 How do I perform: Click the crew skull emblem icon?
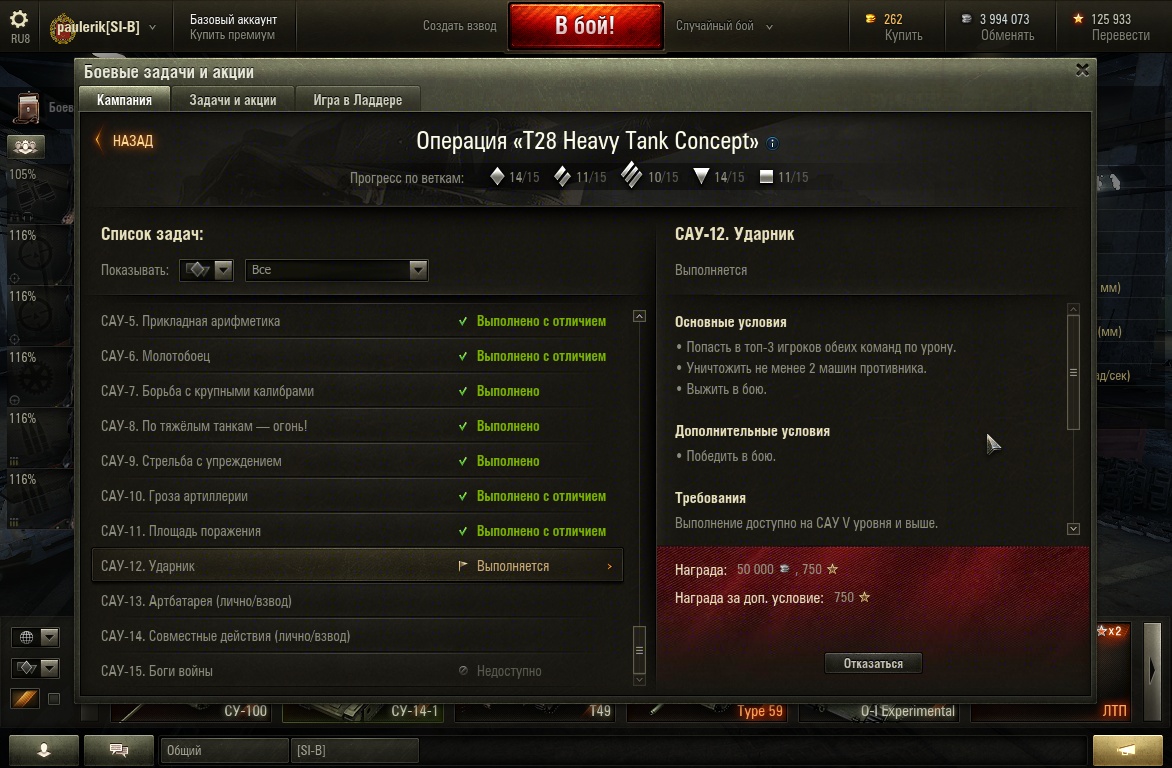click(25, 147)
